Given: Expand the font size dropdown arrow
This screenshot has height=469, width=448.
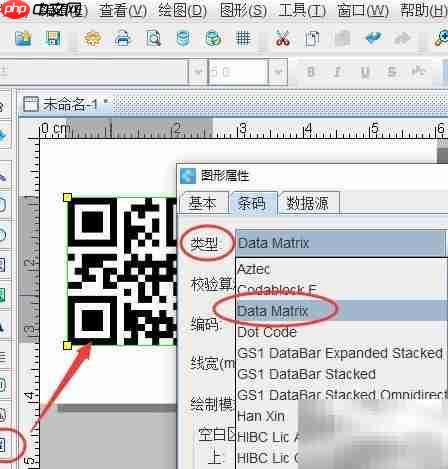Looking at the screenshot, I should click(277, 72).
